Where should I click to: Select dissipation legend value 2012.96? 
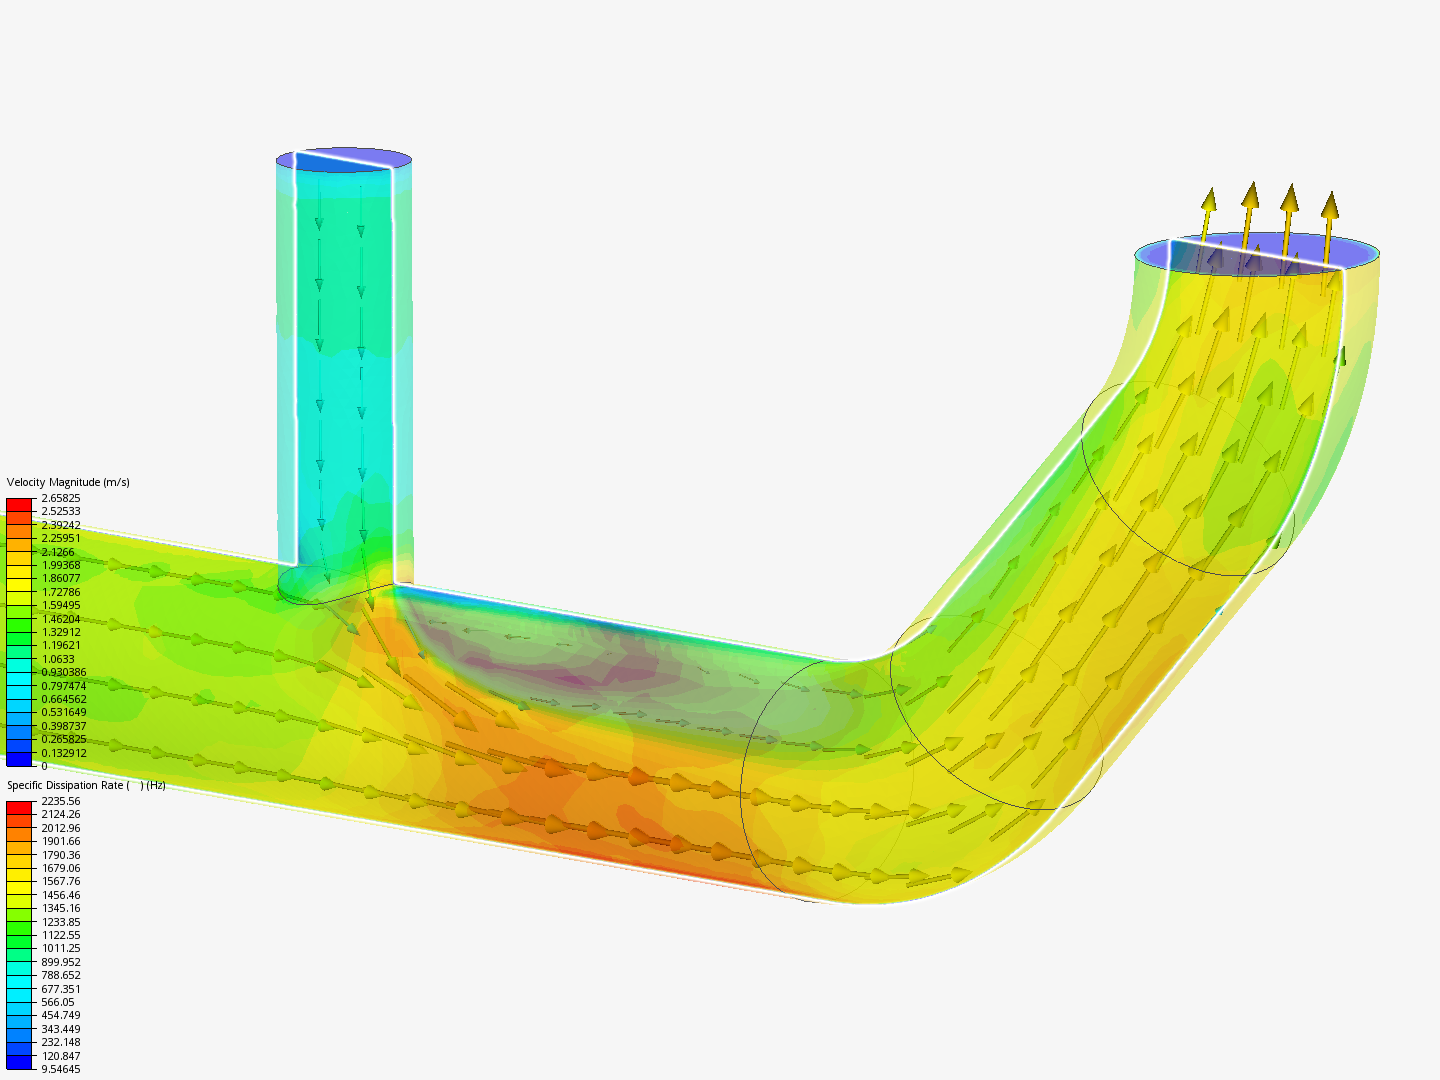point(61,828)
